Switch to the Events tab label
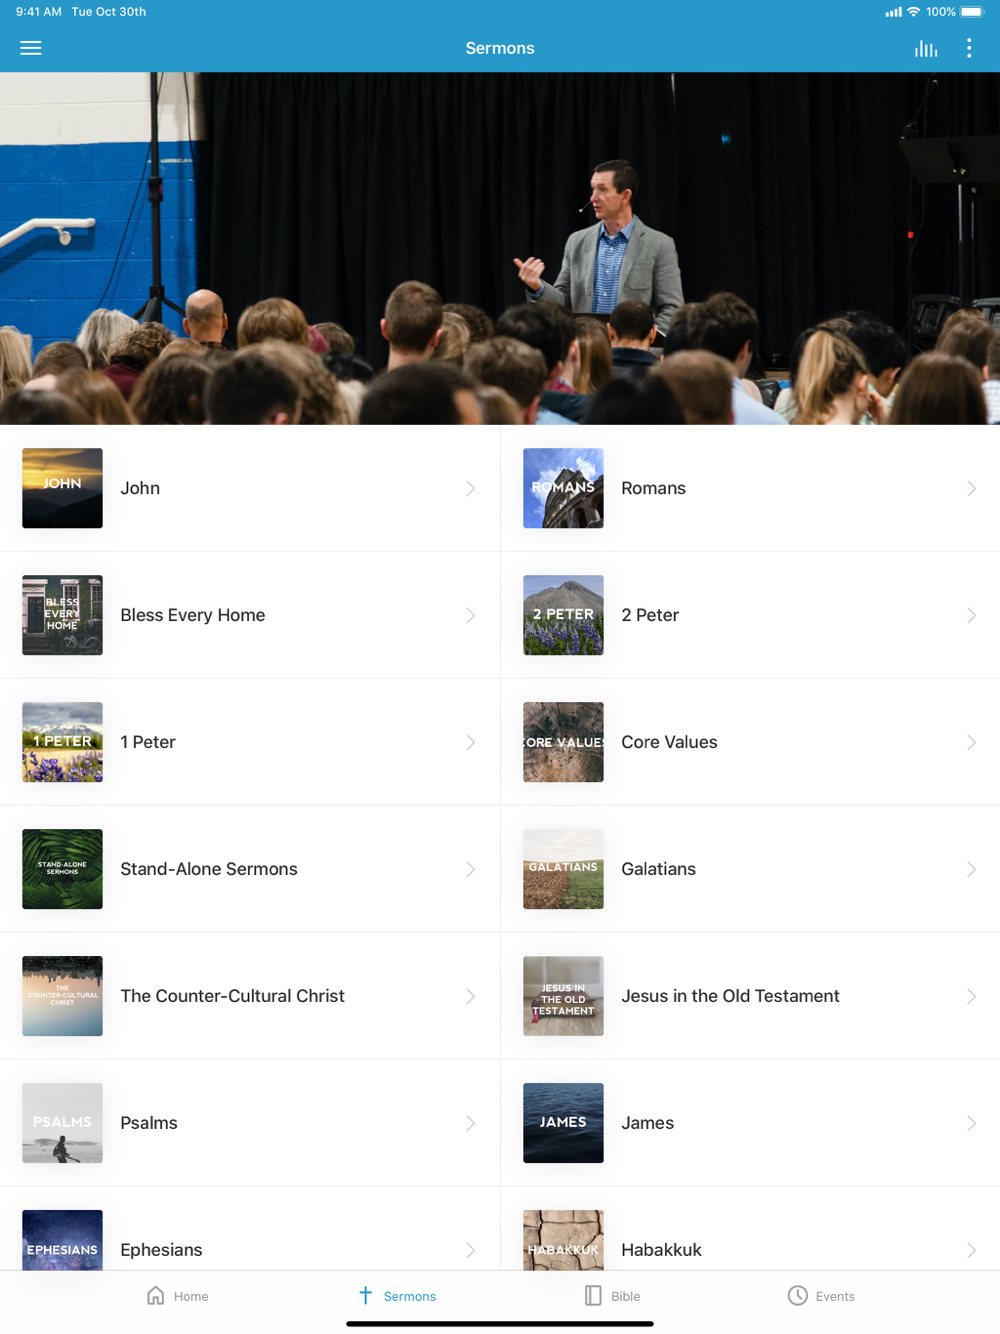 pos(835,1296)
